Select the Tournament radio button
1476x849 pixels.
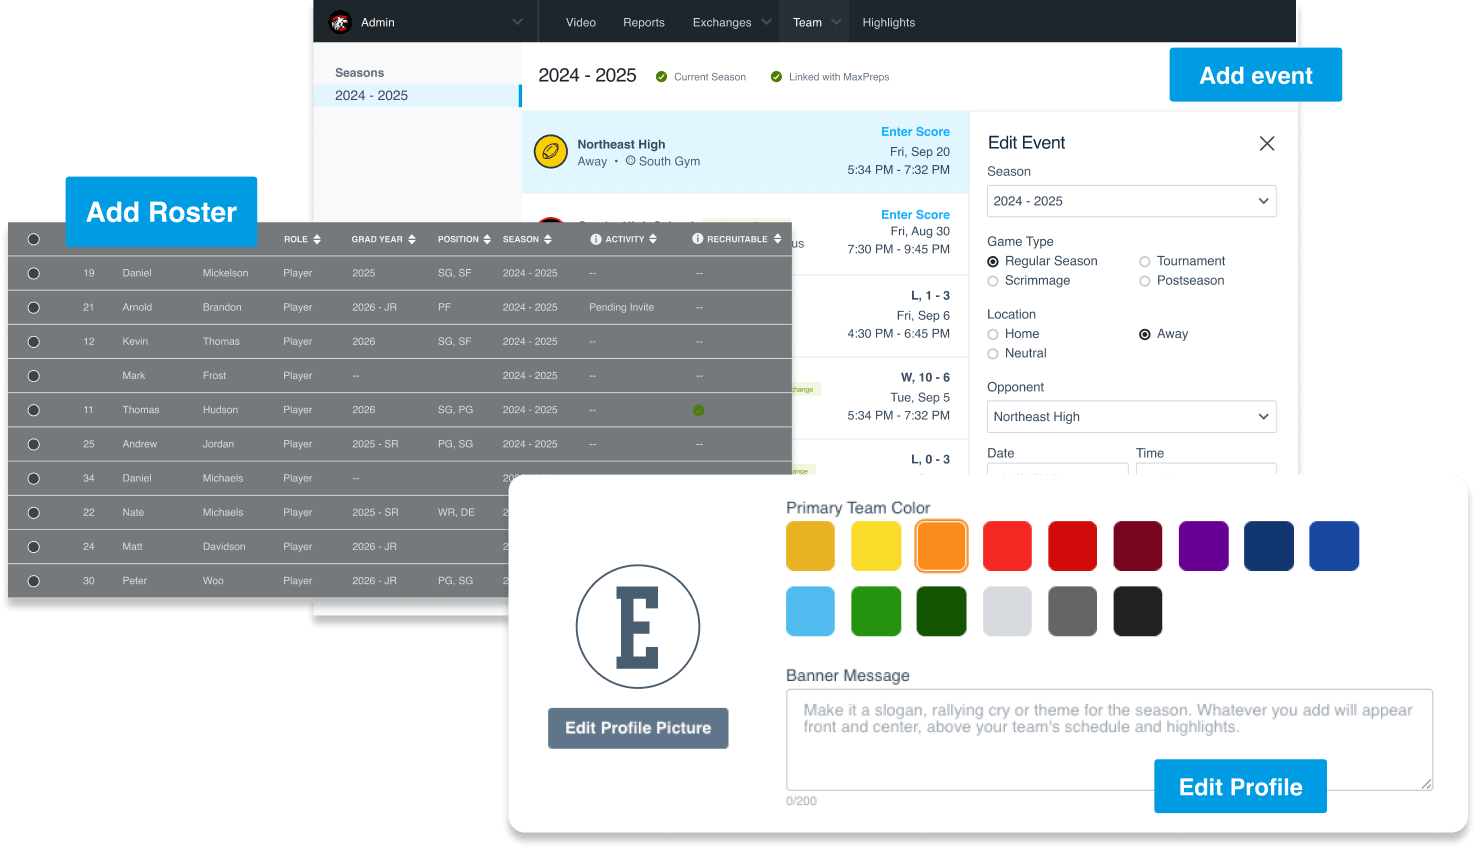[1145, 261]
